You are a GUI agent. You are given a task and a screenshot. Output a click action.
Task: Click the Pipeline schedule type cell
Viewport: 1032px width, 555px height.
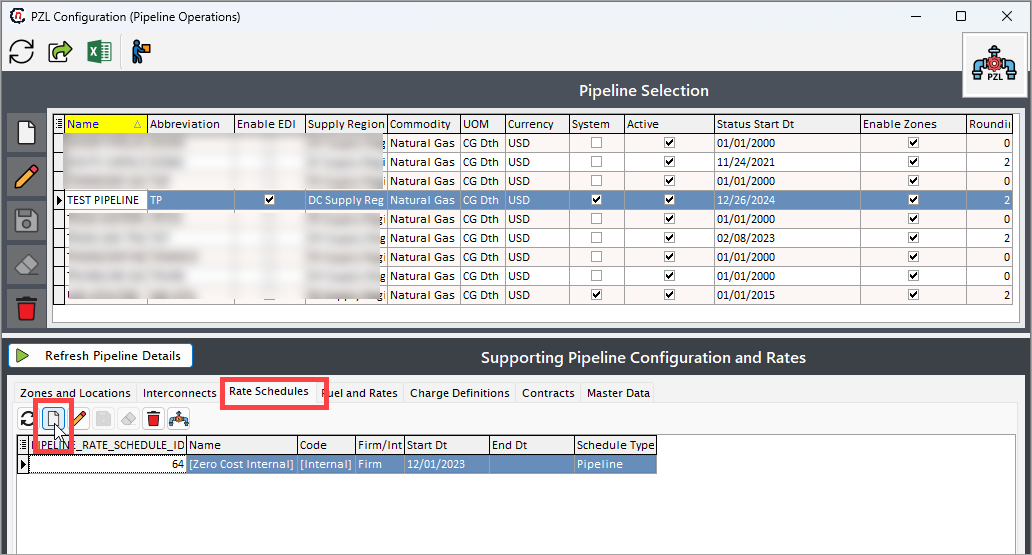615,464
